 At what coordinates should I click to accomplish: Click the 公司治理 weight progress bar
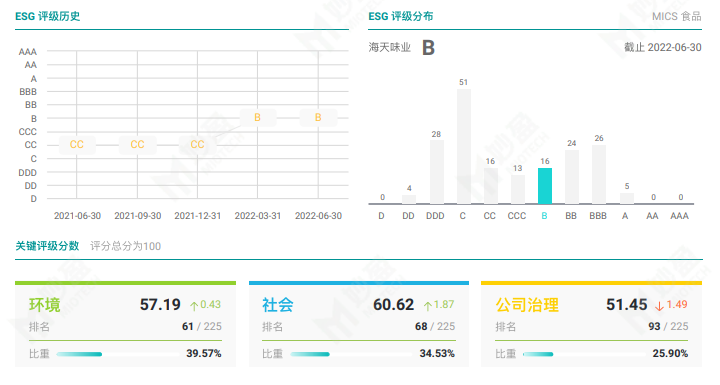[x=585, y=354]
